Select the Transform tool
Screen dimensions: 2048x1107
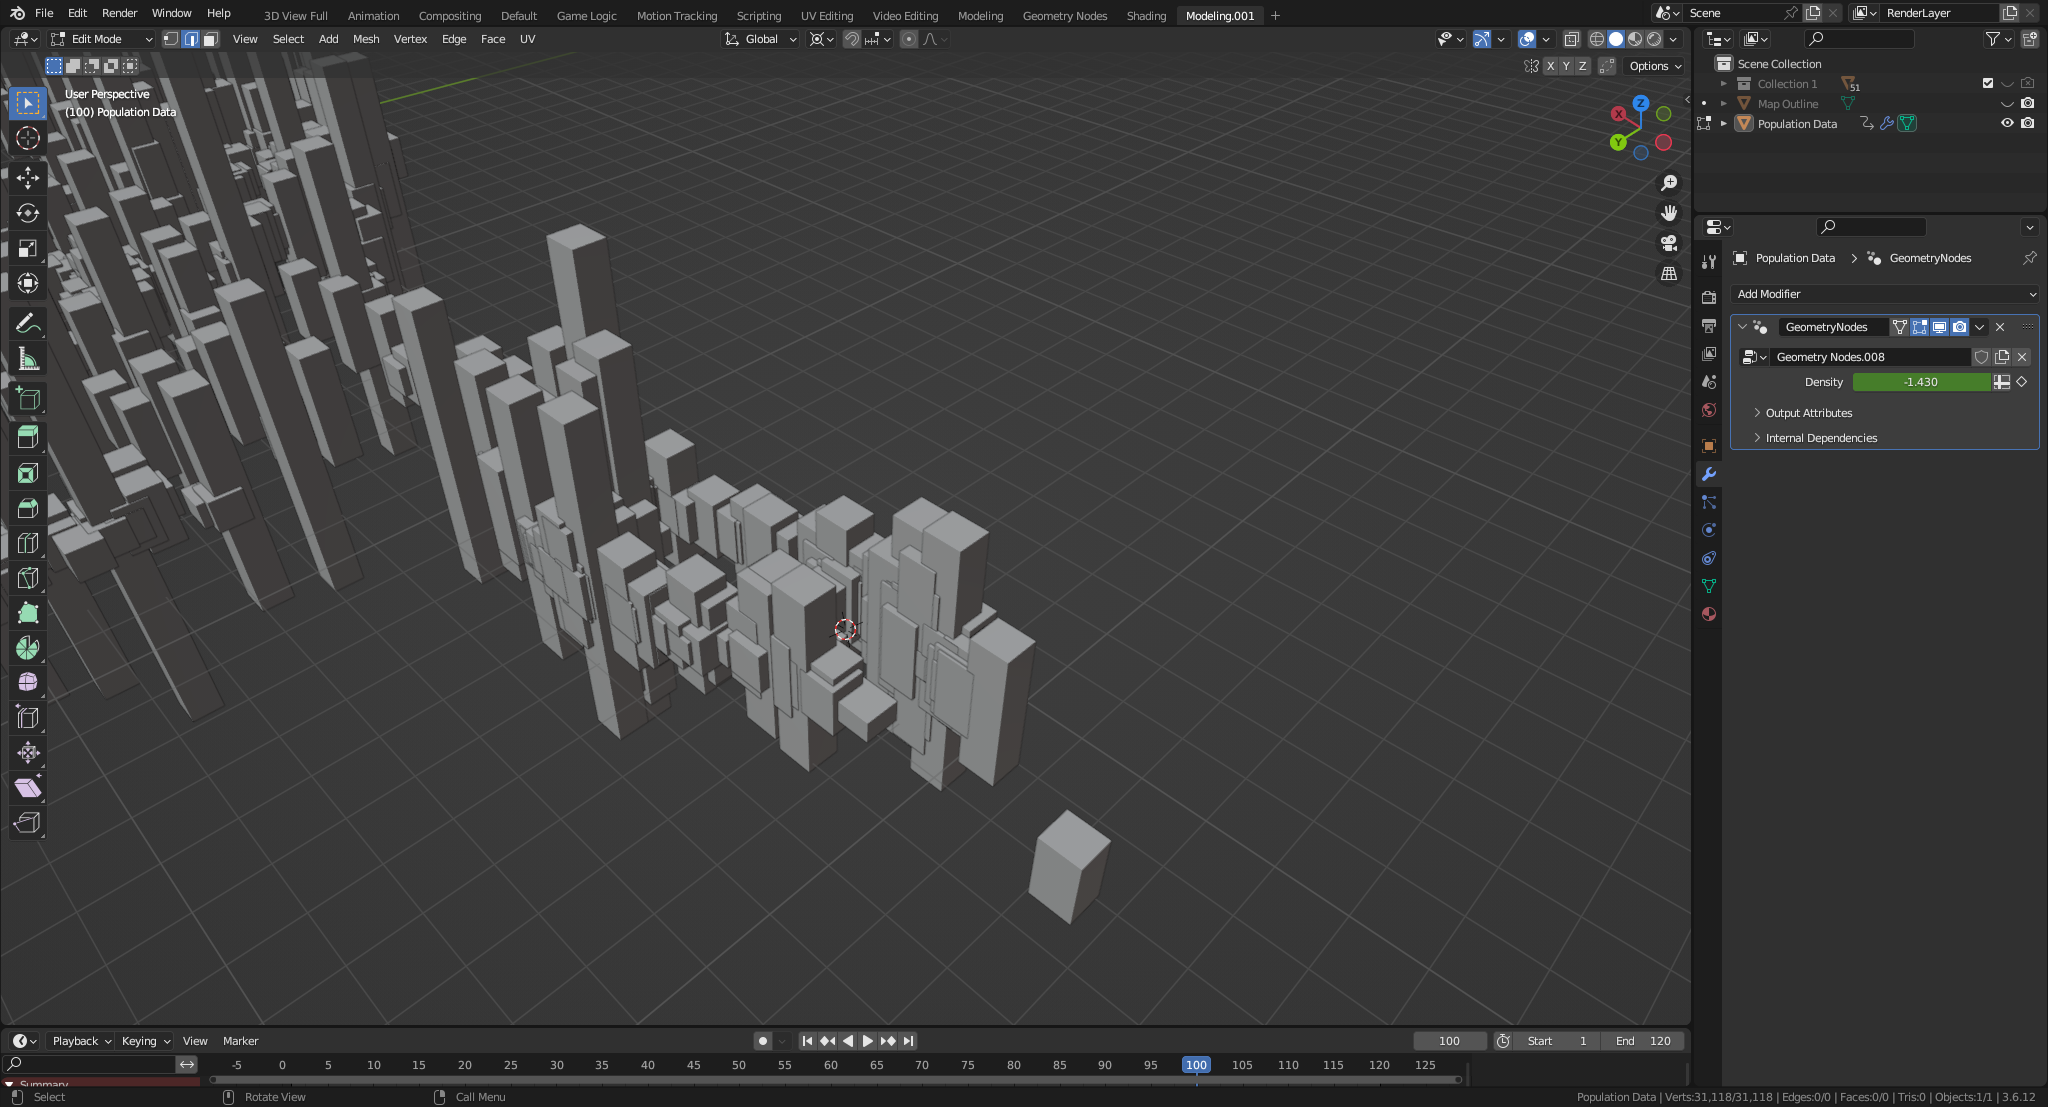[28, 283]
